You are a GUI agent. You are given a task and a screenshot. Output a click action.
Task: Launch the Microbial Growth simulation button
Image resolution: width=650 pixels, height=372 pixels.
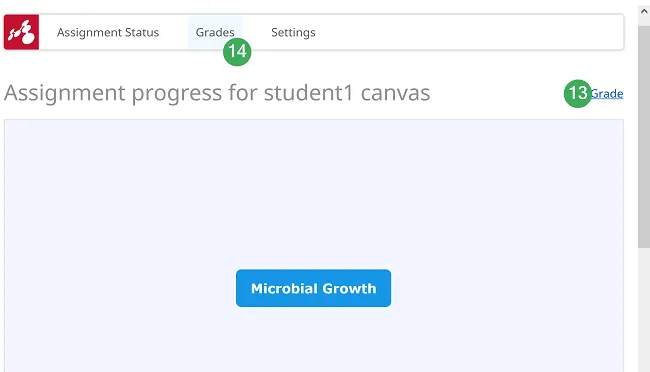(x=313, y=288)
